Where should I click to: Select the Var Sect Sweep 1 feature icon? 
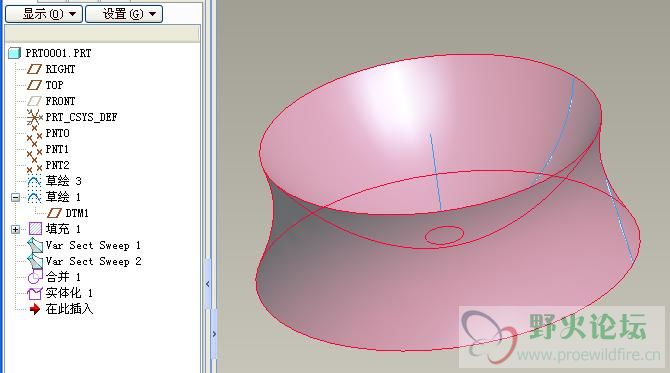tap(35, 246)
